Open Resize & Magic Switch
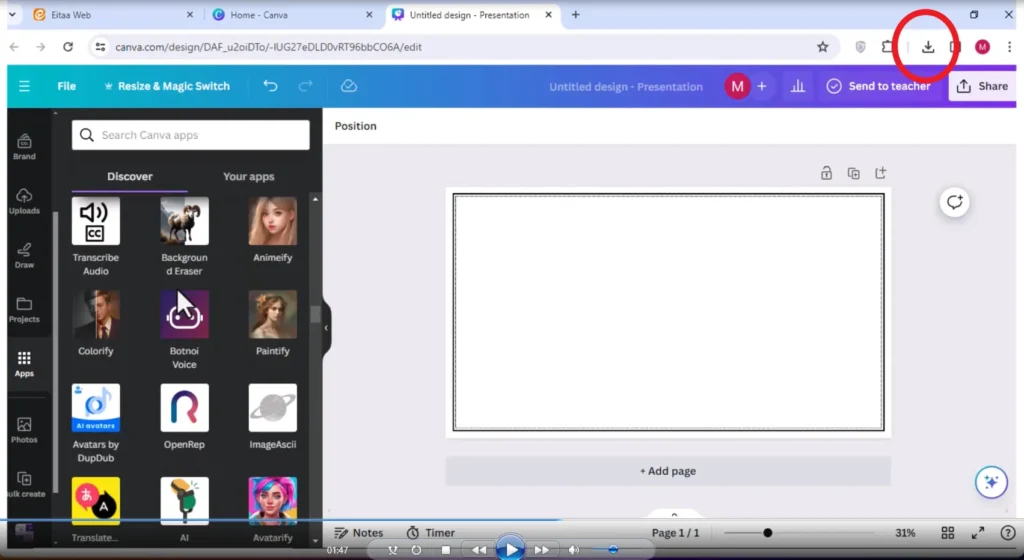Viewport: 1024px width, 560px height. 167,86
